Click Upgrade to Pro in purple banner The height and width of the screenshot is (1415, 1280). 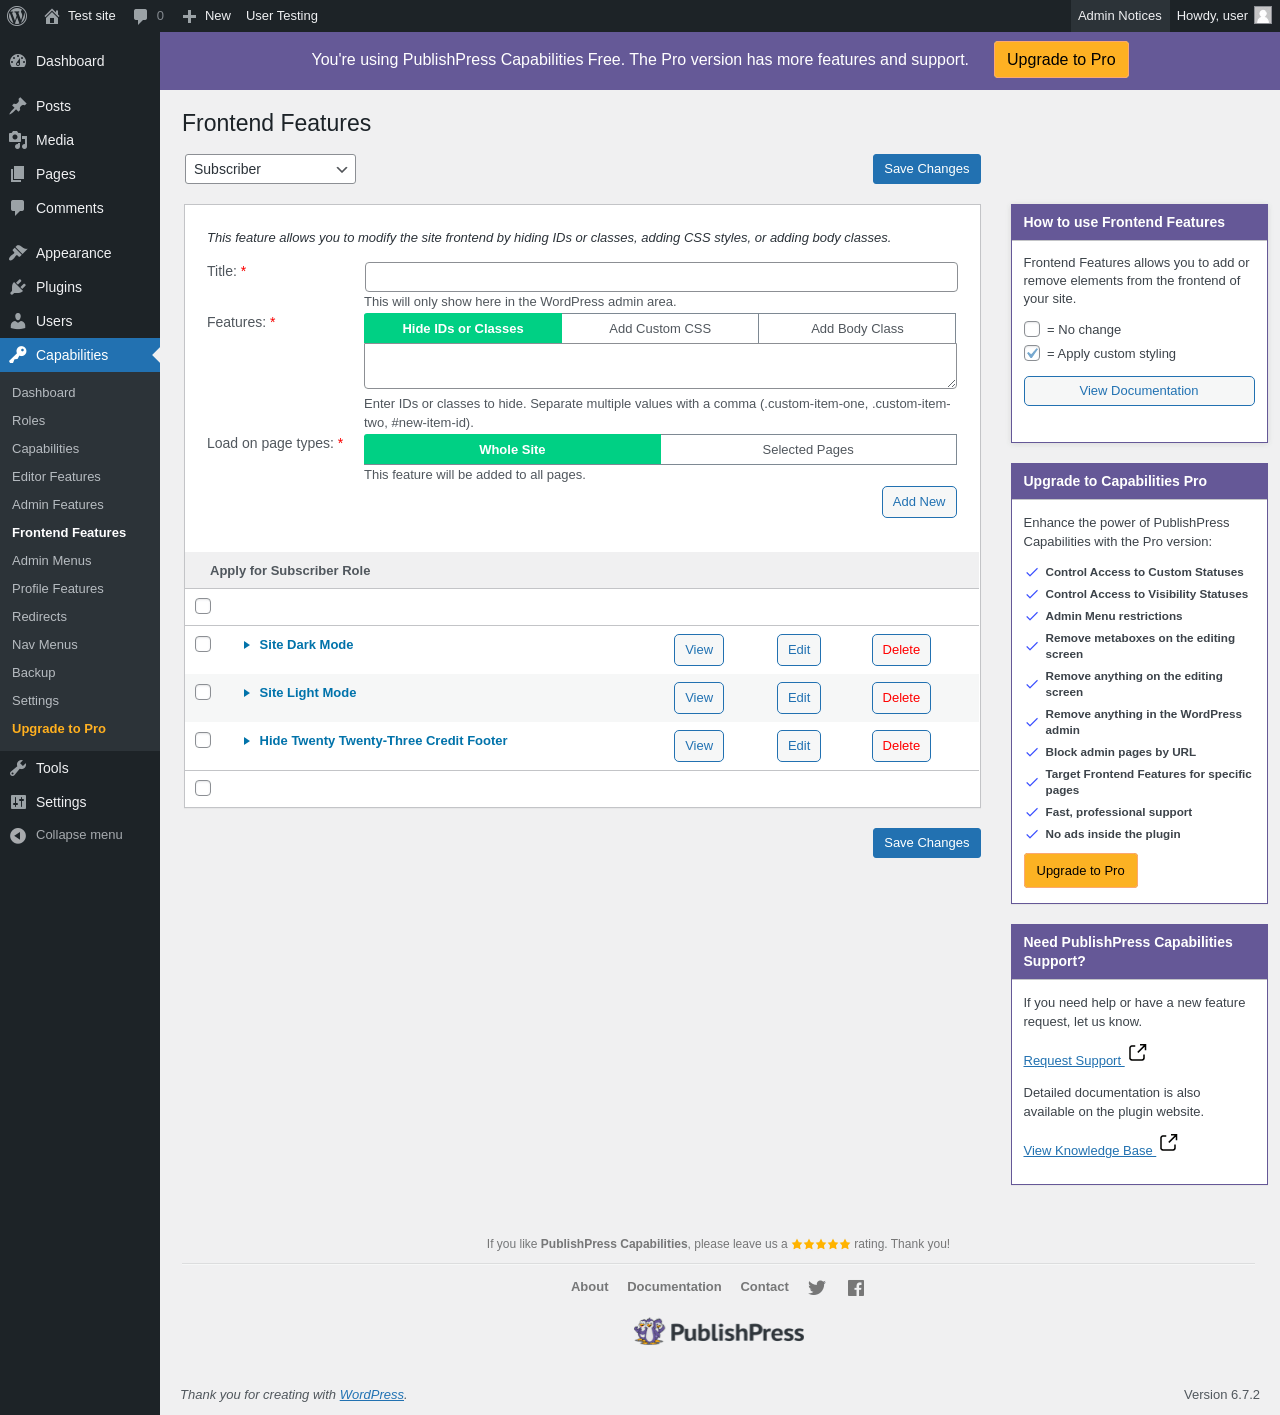[x=1061, y=60]
